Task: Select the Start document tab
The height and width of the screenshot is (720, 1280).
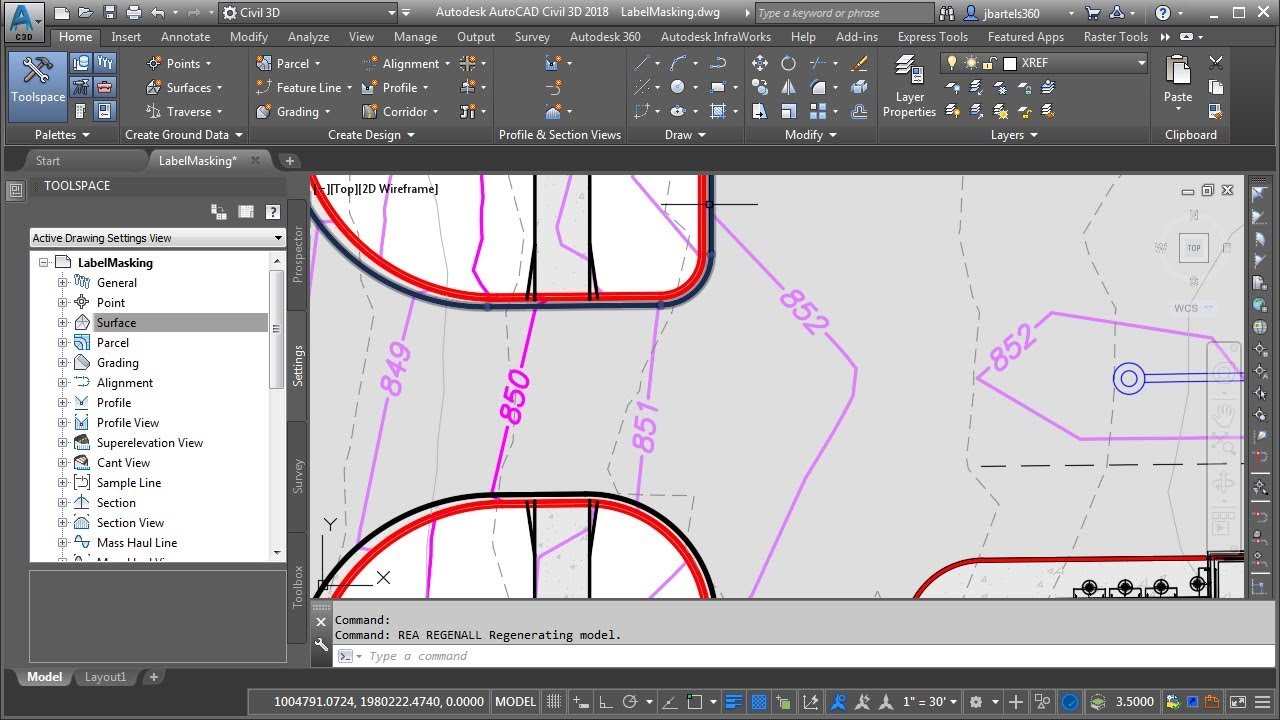Action: coord(47,160)
